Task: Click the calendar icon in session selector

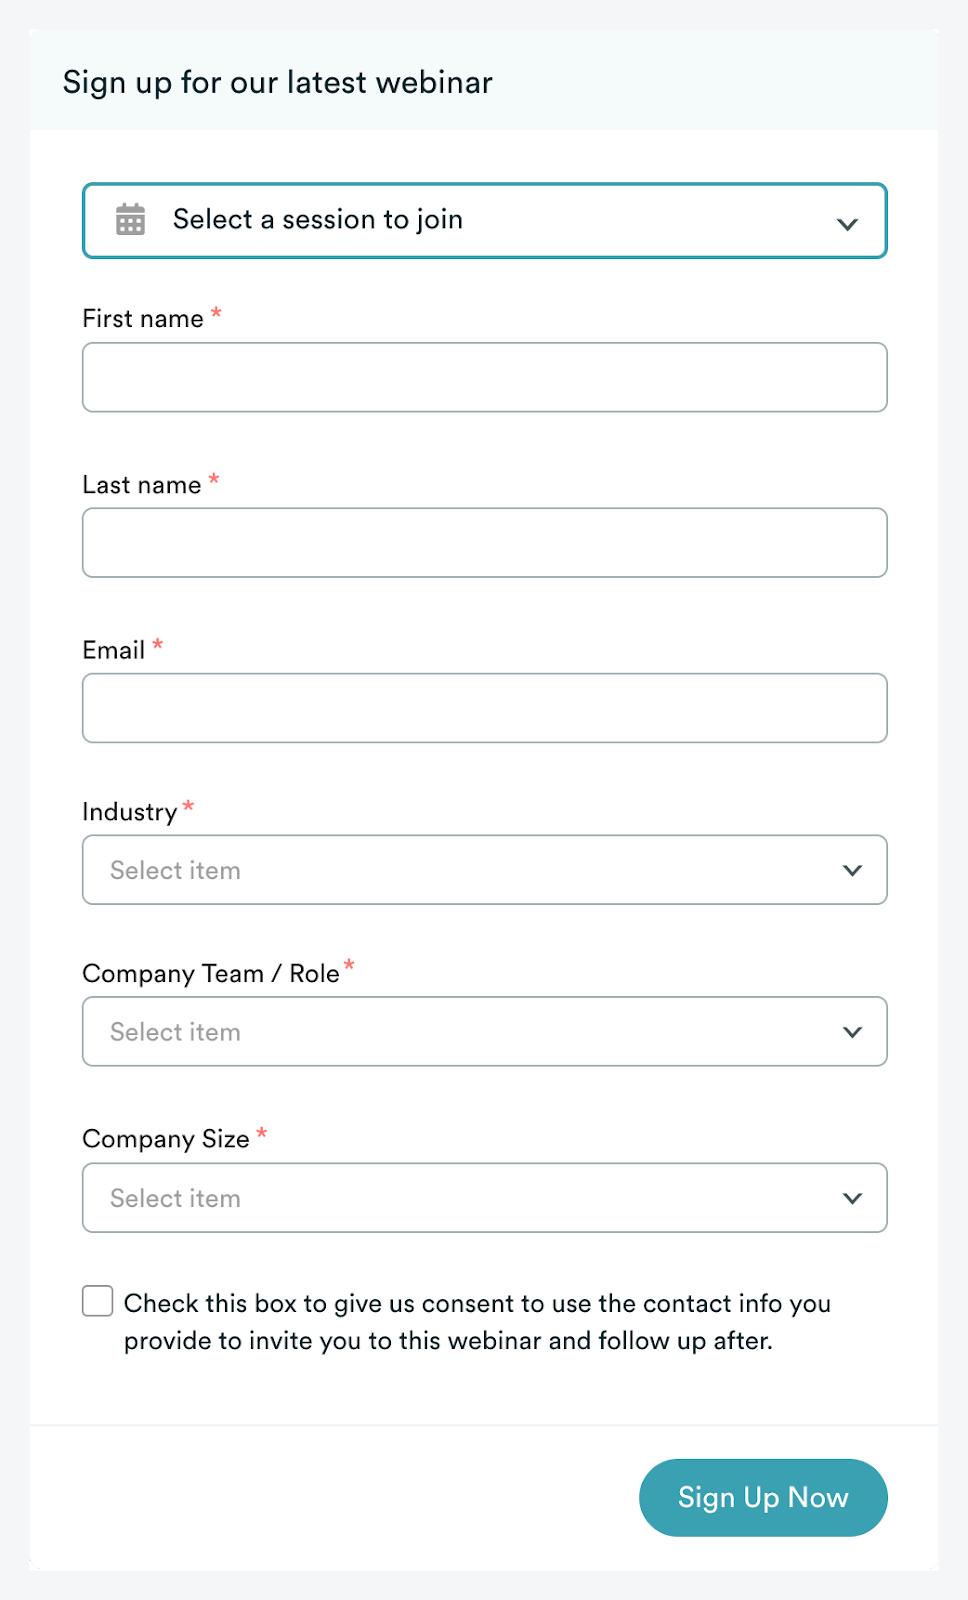Action: [x=131, y=220]
